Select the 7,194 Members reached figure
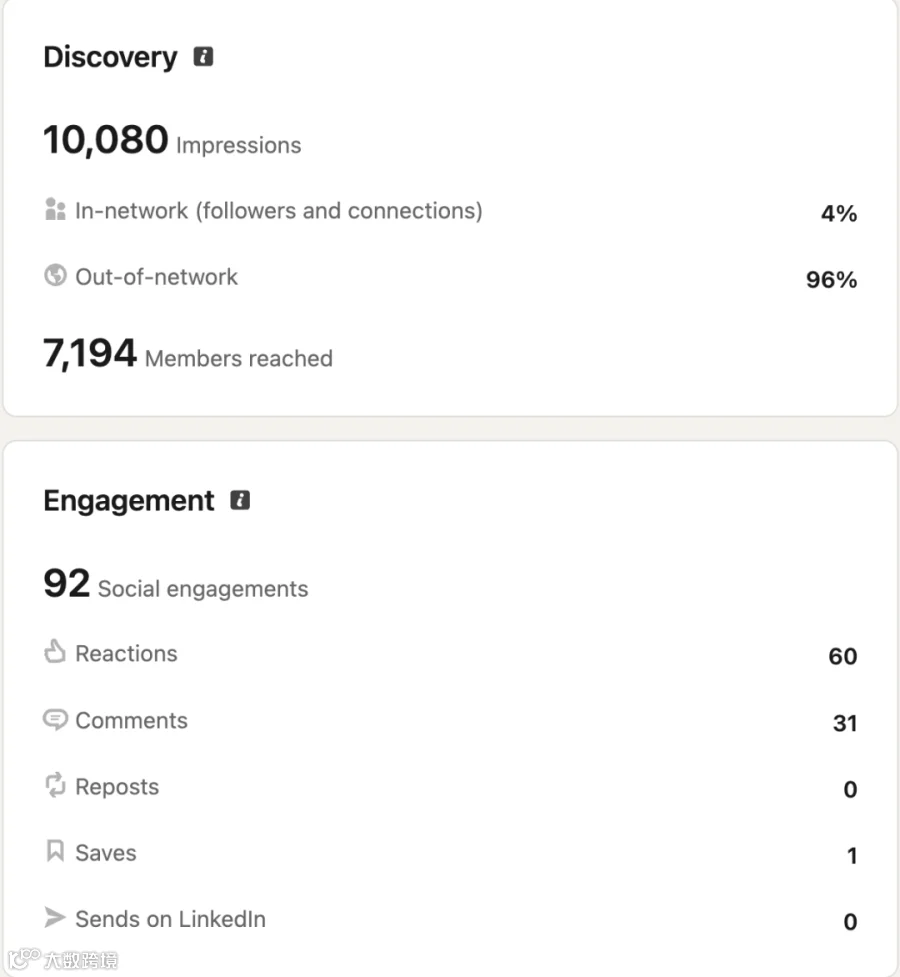900x977 pixels. (x=188, y=353)
